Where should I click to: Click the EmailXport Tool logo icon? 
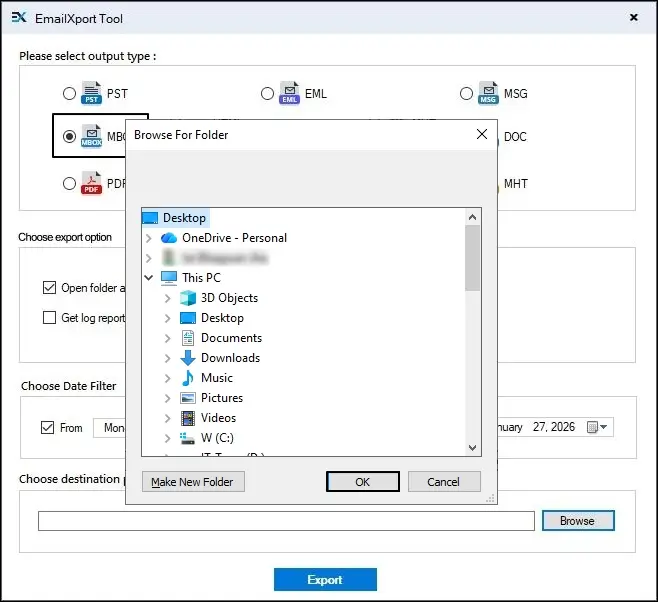(19, 18)
